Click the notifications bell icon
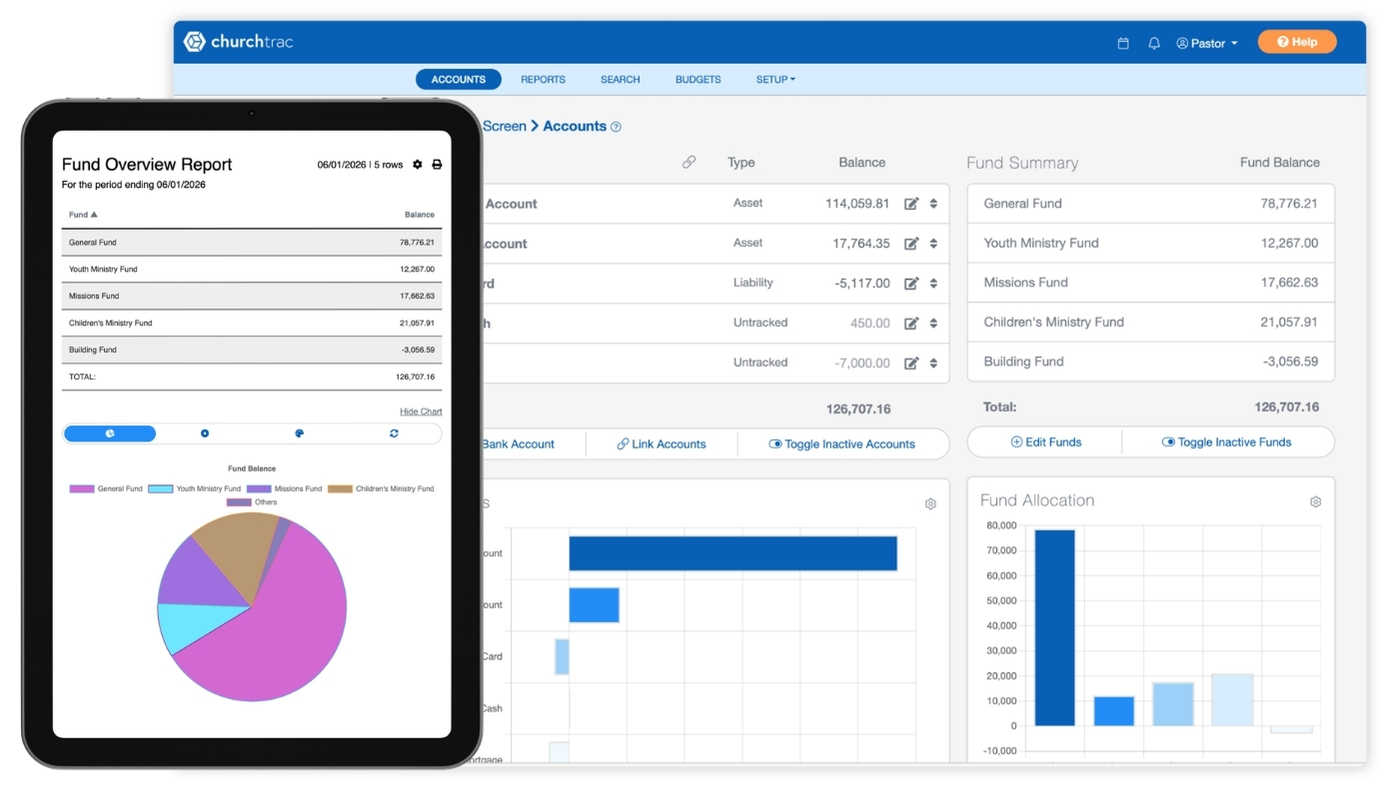 tap(1154, 43)
